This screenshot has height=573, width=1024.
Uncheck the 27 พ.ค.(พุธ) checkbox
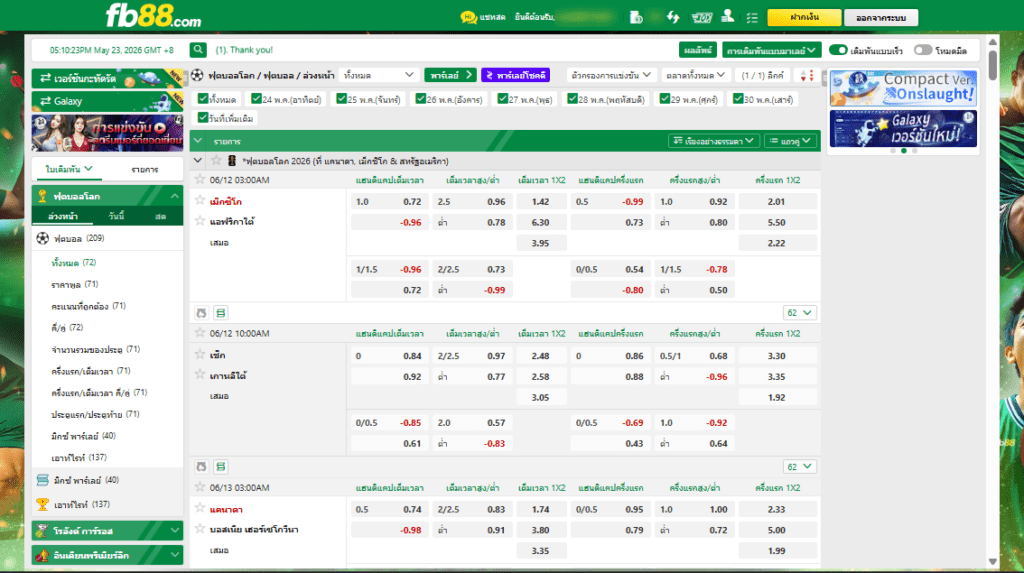tap(502, 99)
